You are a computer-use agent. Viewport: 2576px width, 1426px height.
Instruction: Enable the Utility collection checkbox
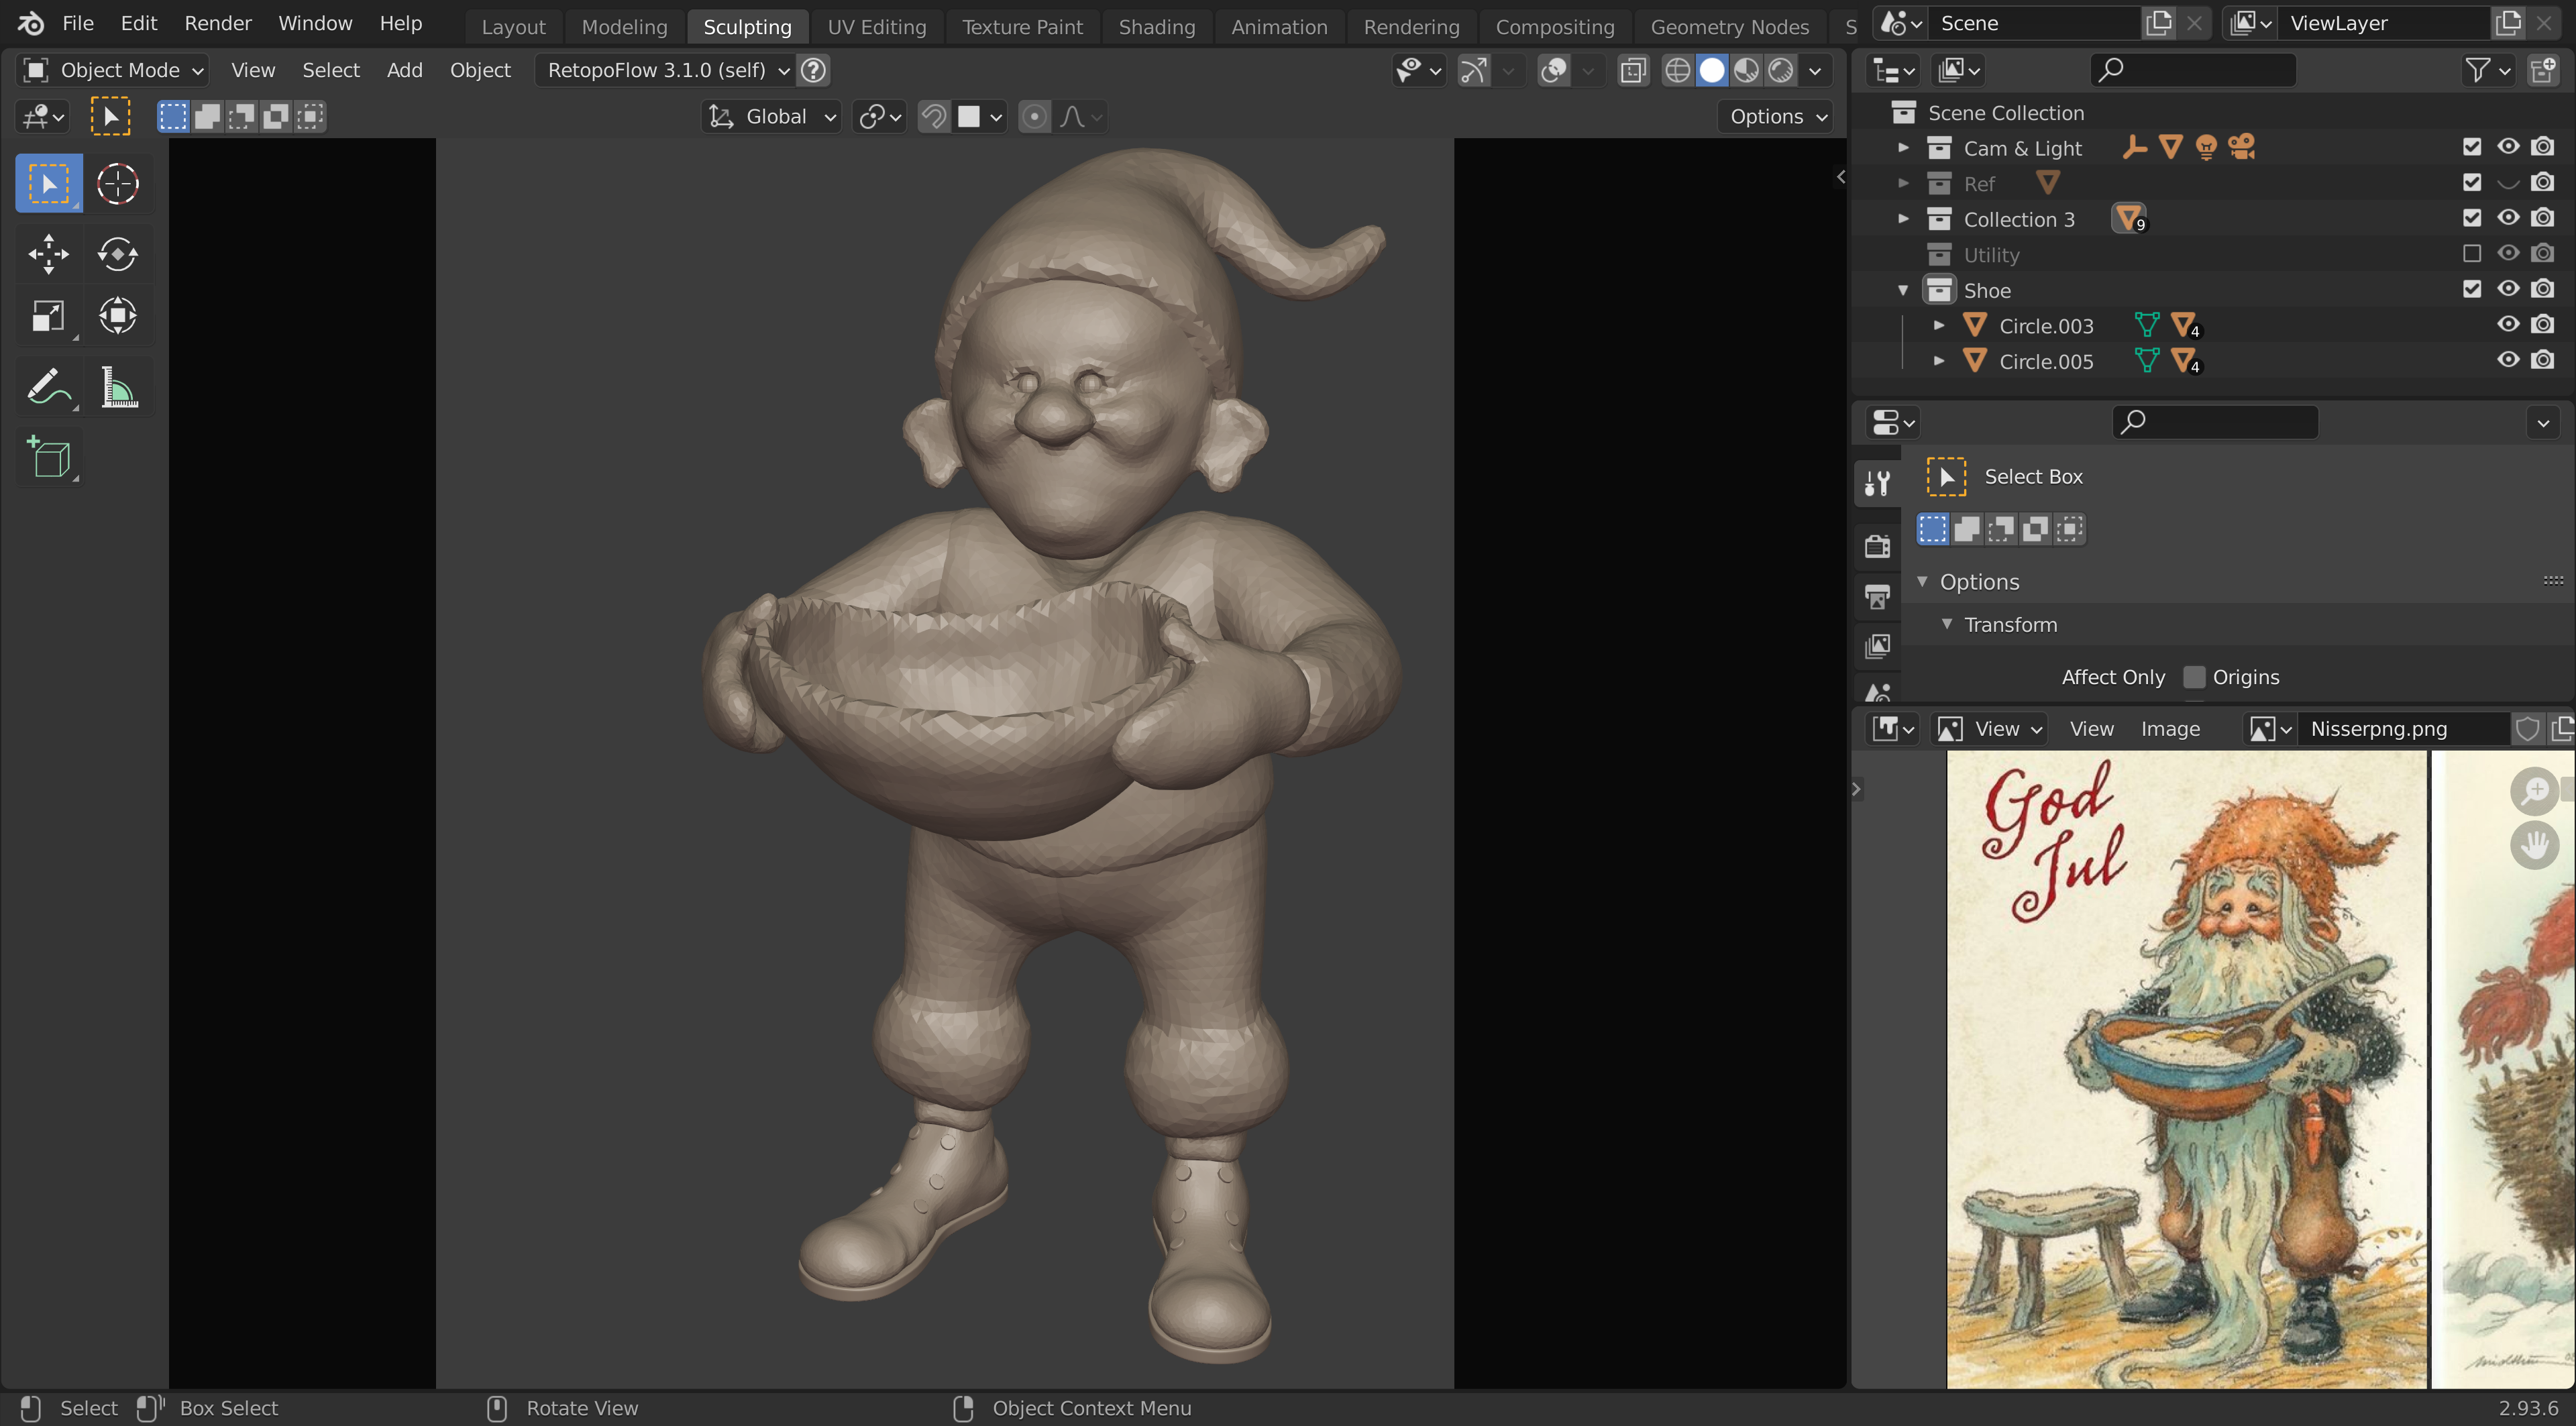click(2472, 254)
